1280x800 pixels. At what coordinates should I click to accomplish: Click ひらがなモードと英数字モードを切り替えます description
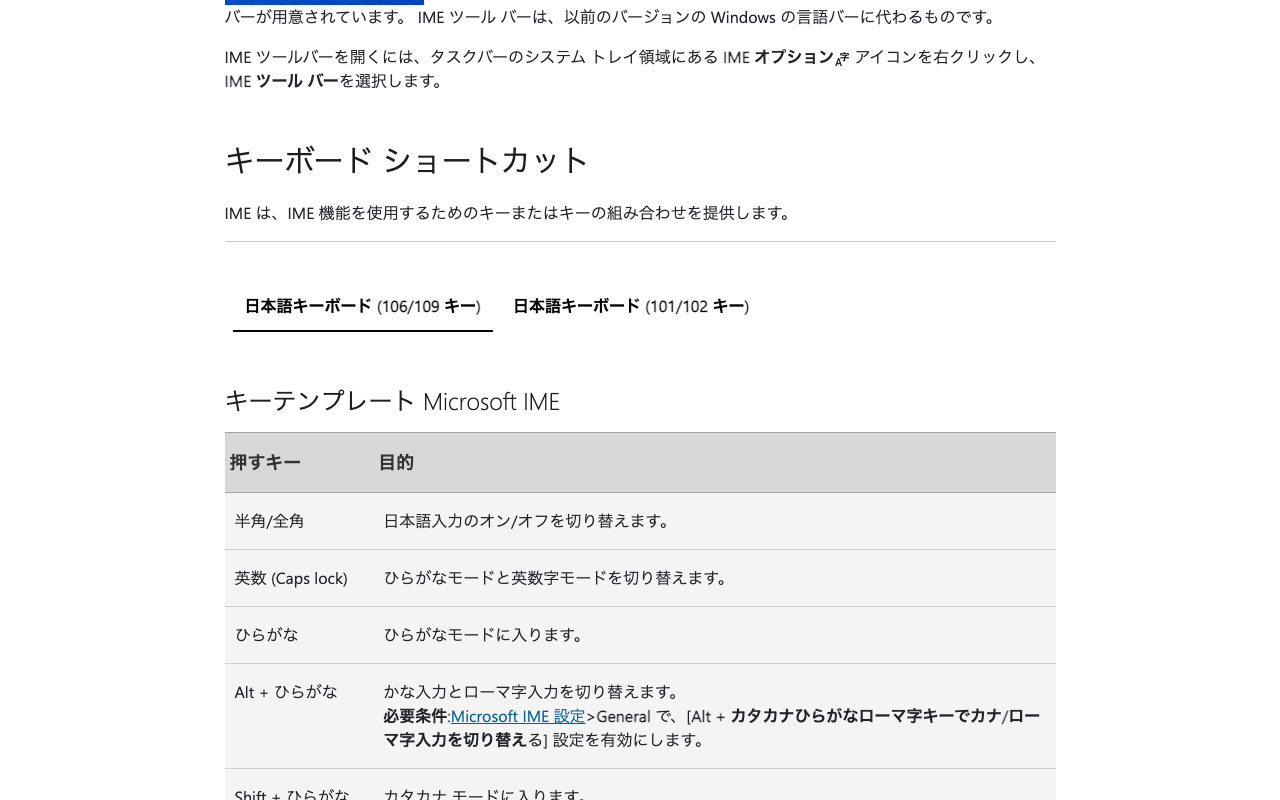(x=559, y=578)
